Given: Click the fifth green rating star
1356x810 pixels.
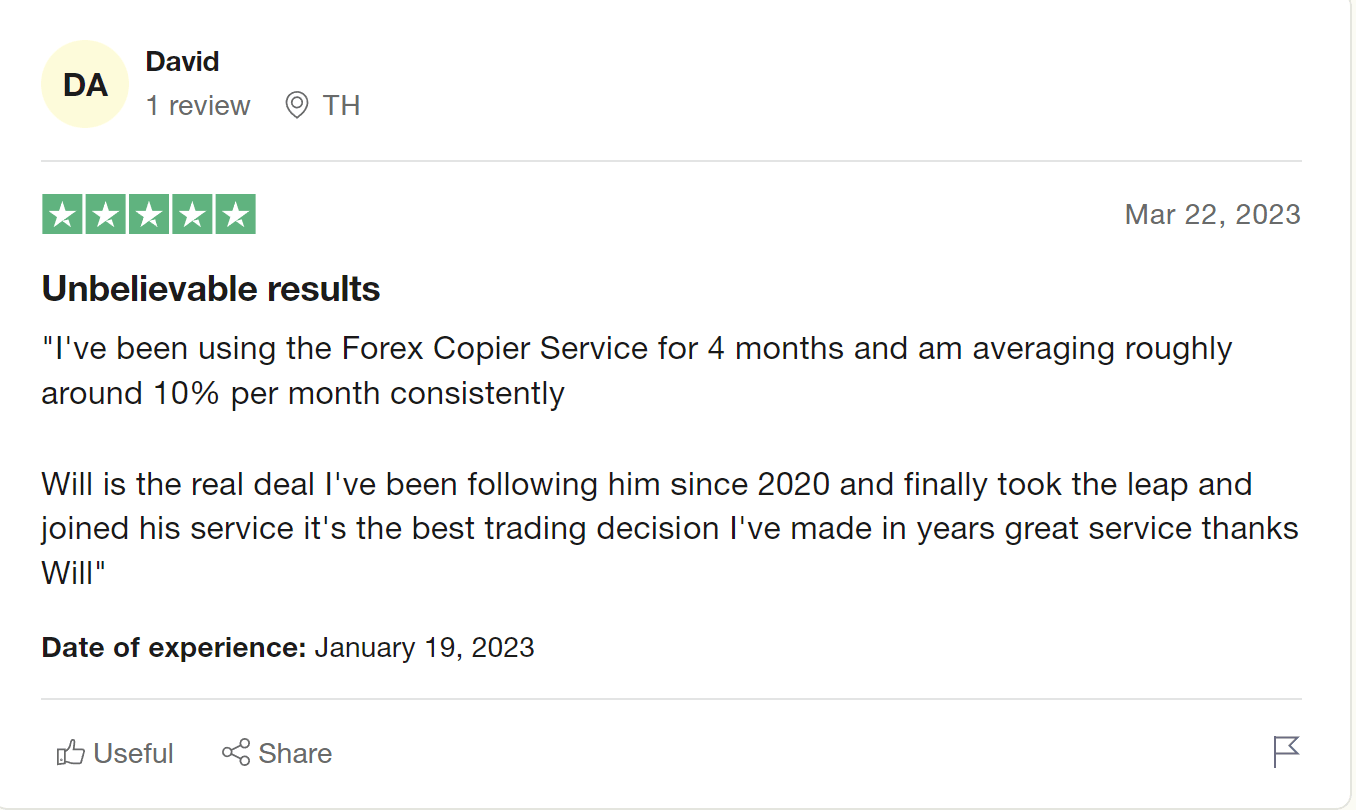Looking at the screenshot, I should [x=236, y=214].
